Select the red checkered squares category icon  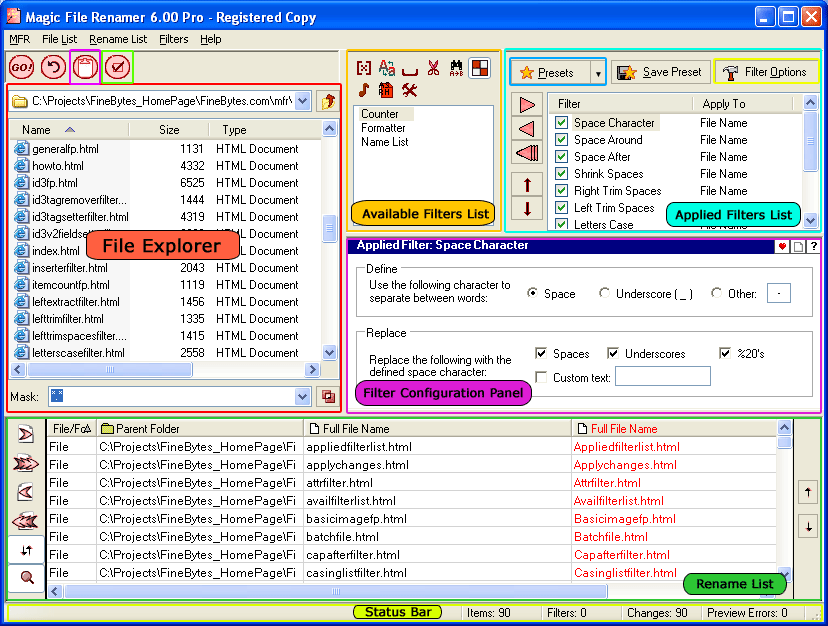tap(479, 68)
